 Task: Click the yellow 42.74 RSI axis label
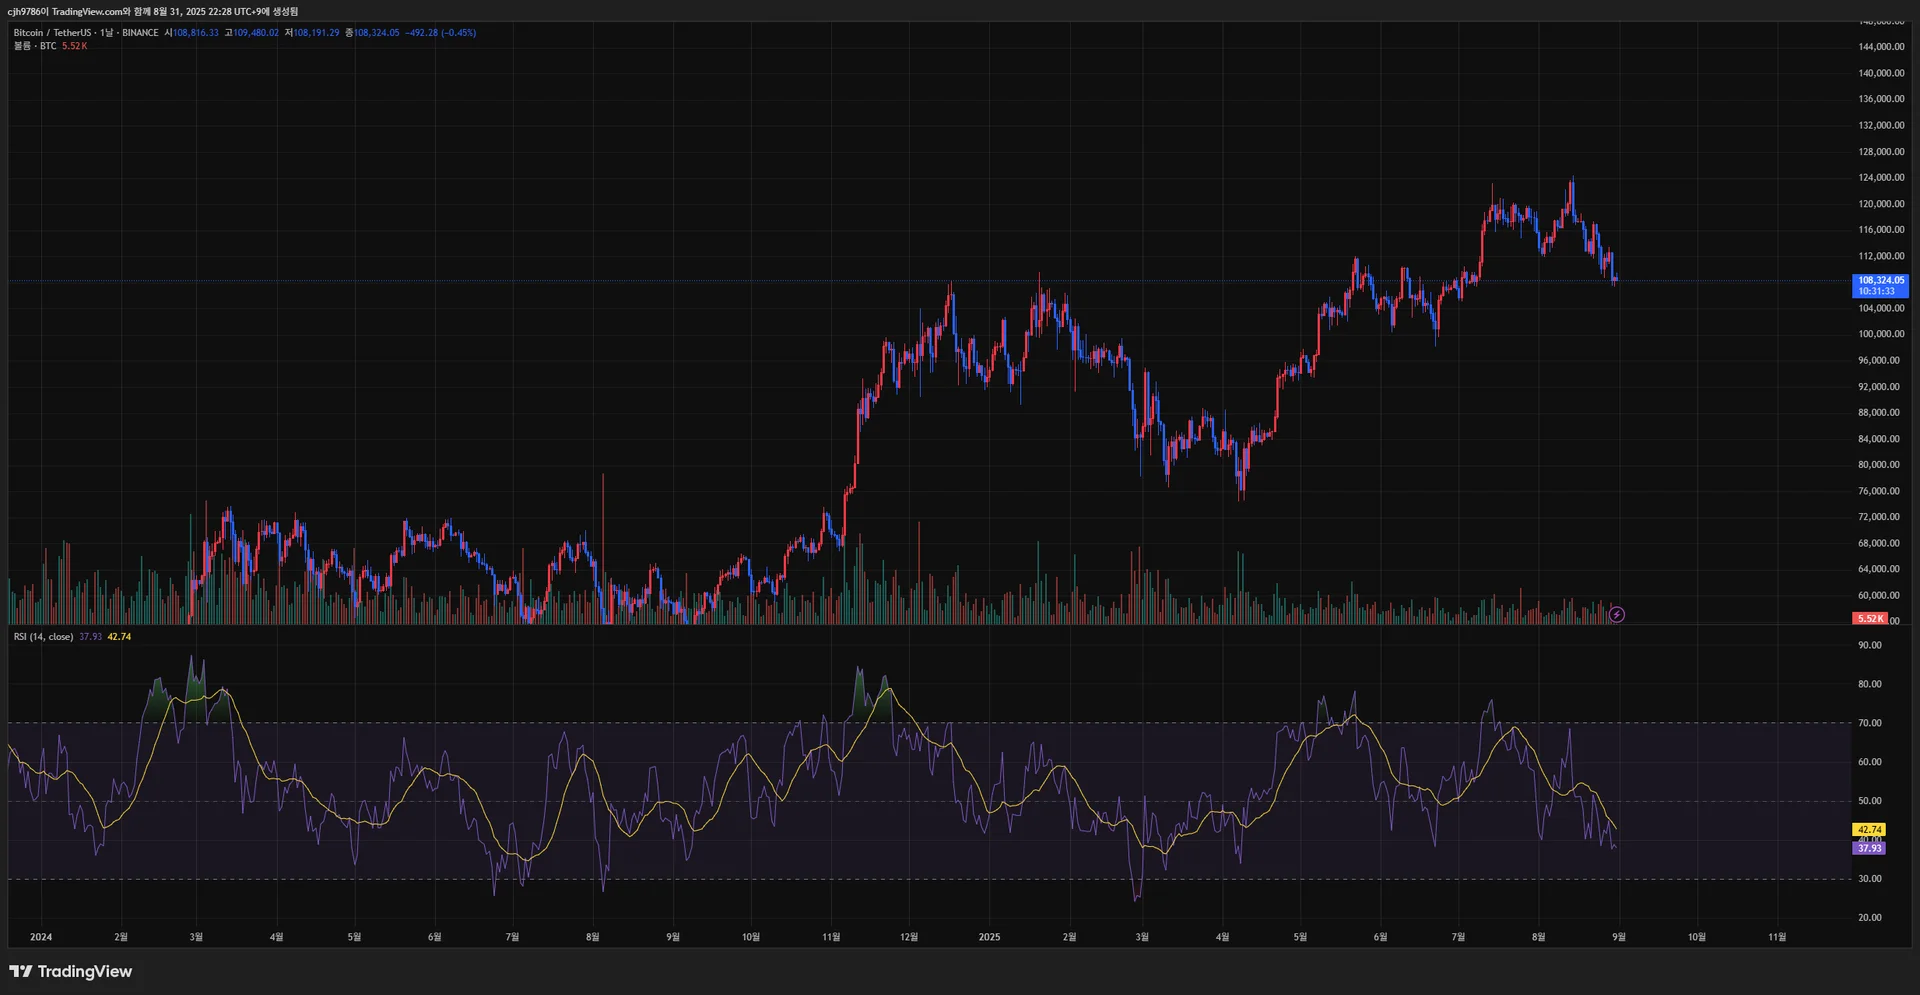pos(1869,830)
